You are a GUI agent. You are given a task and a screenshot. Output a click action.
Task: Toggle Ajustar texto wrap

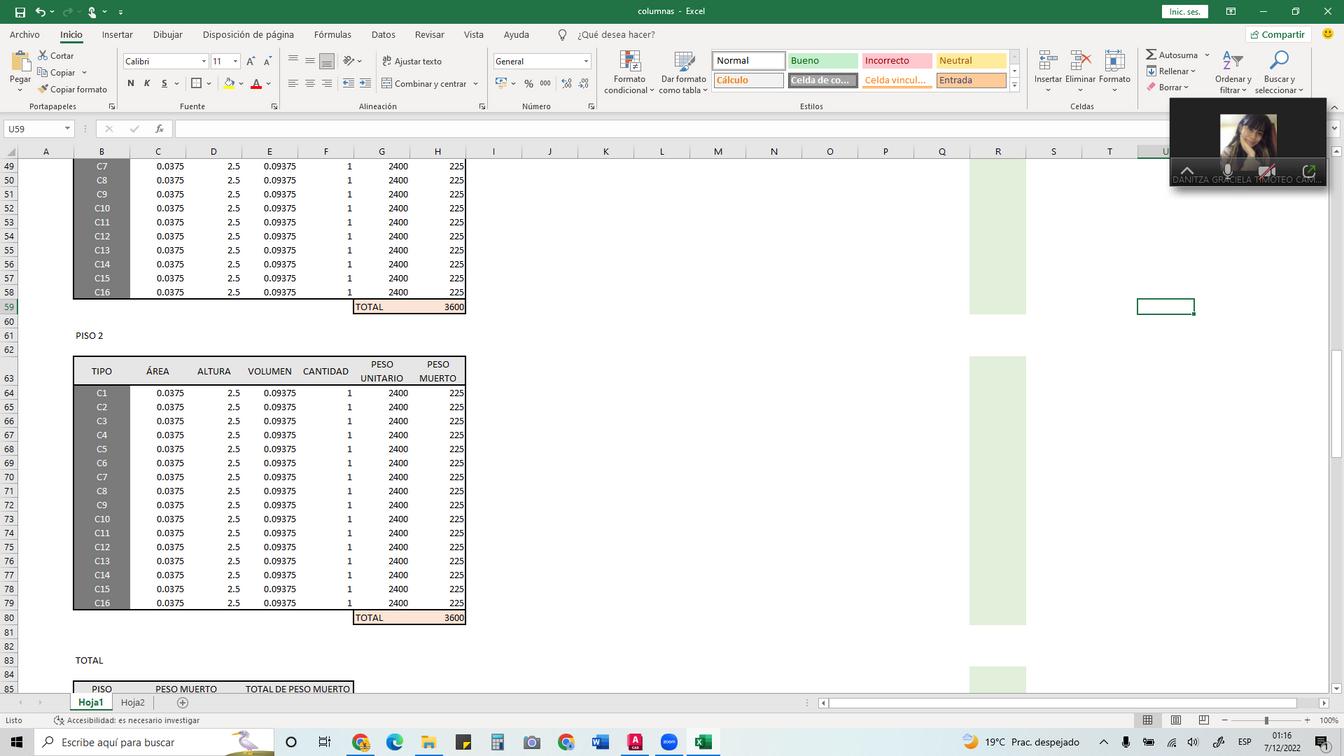click(412, 61)
